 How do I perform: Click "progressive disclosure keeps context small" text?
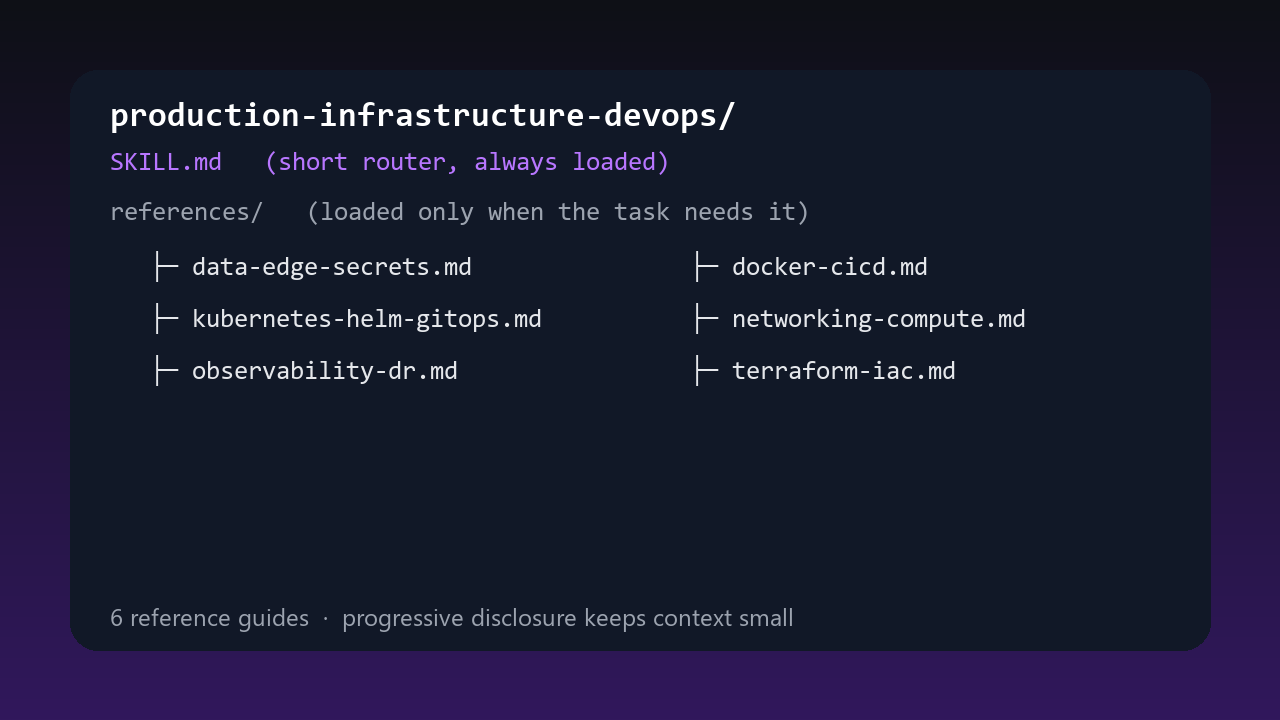click(567, 618)
